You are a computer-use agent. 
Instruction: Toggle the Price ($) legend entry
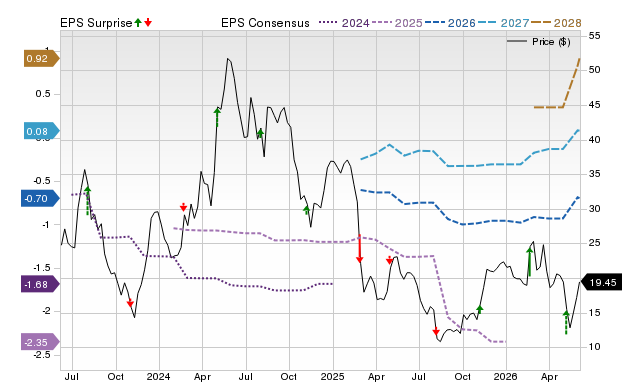click(x=538, y=42)
